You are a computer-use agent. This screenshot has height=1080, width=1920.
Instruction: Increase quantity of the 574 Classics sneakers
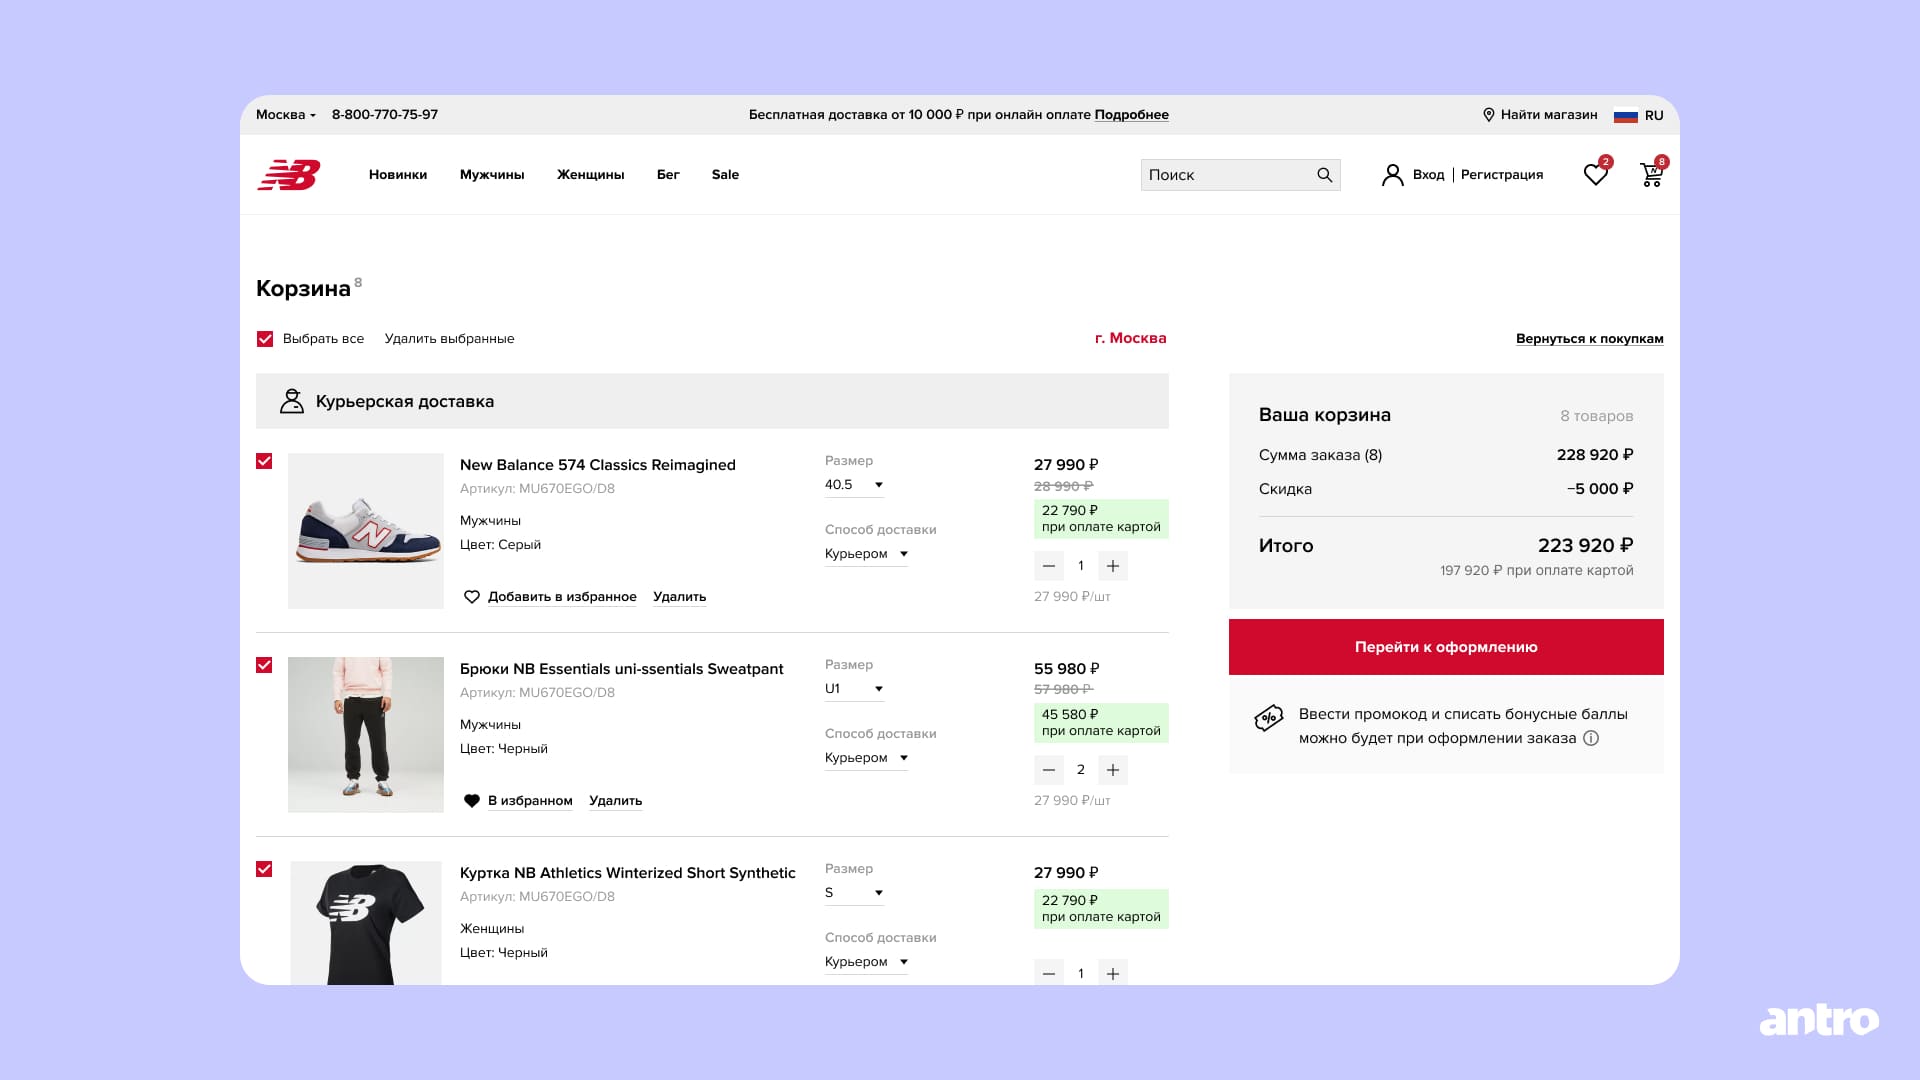pyautogui.click(x=1113, y=566)
